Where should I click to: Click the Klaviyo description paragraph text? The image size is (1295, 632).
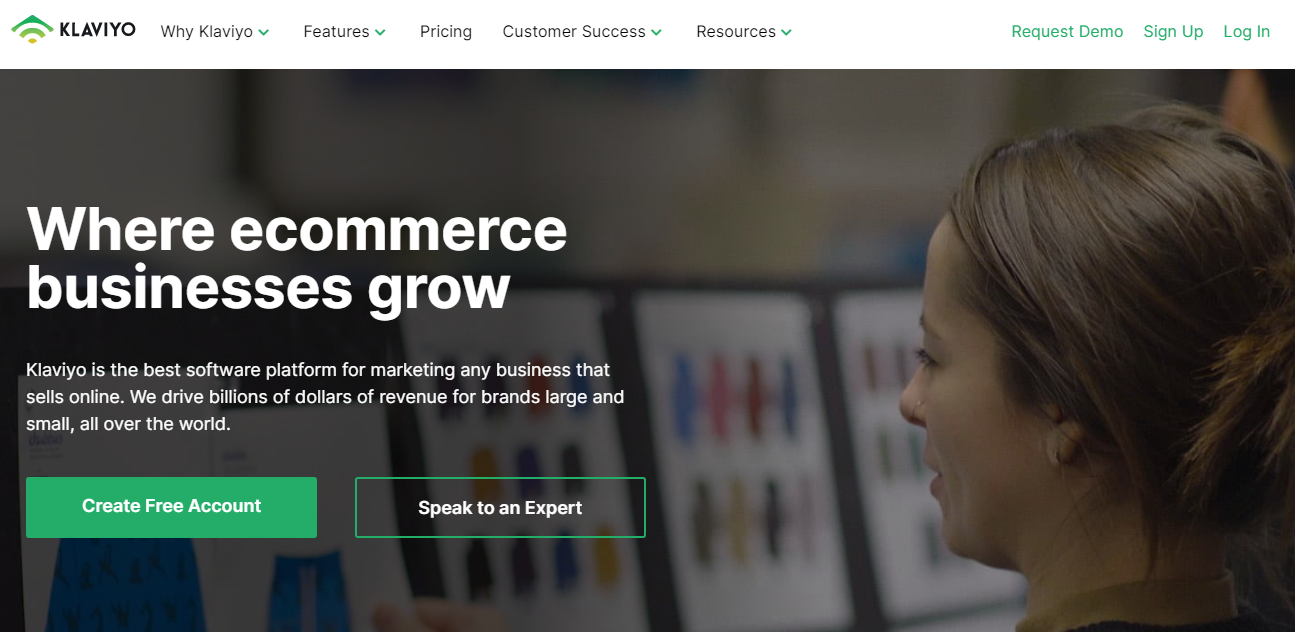(x=325, y=397)
